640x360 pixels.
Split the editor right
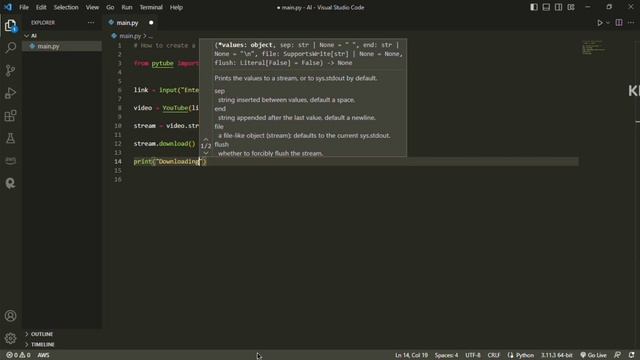point(619,23)
